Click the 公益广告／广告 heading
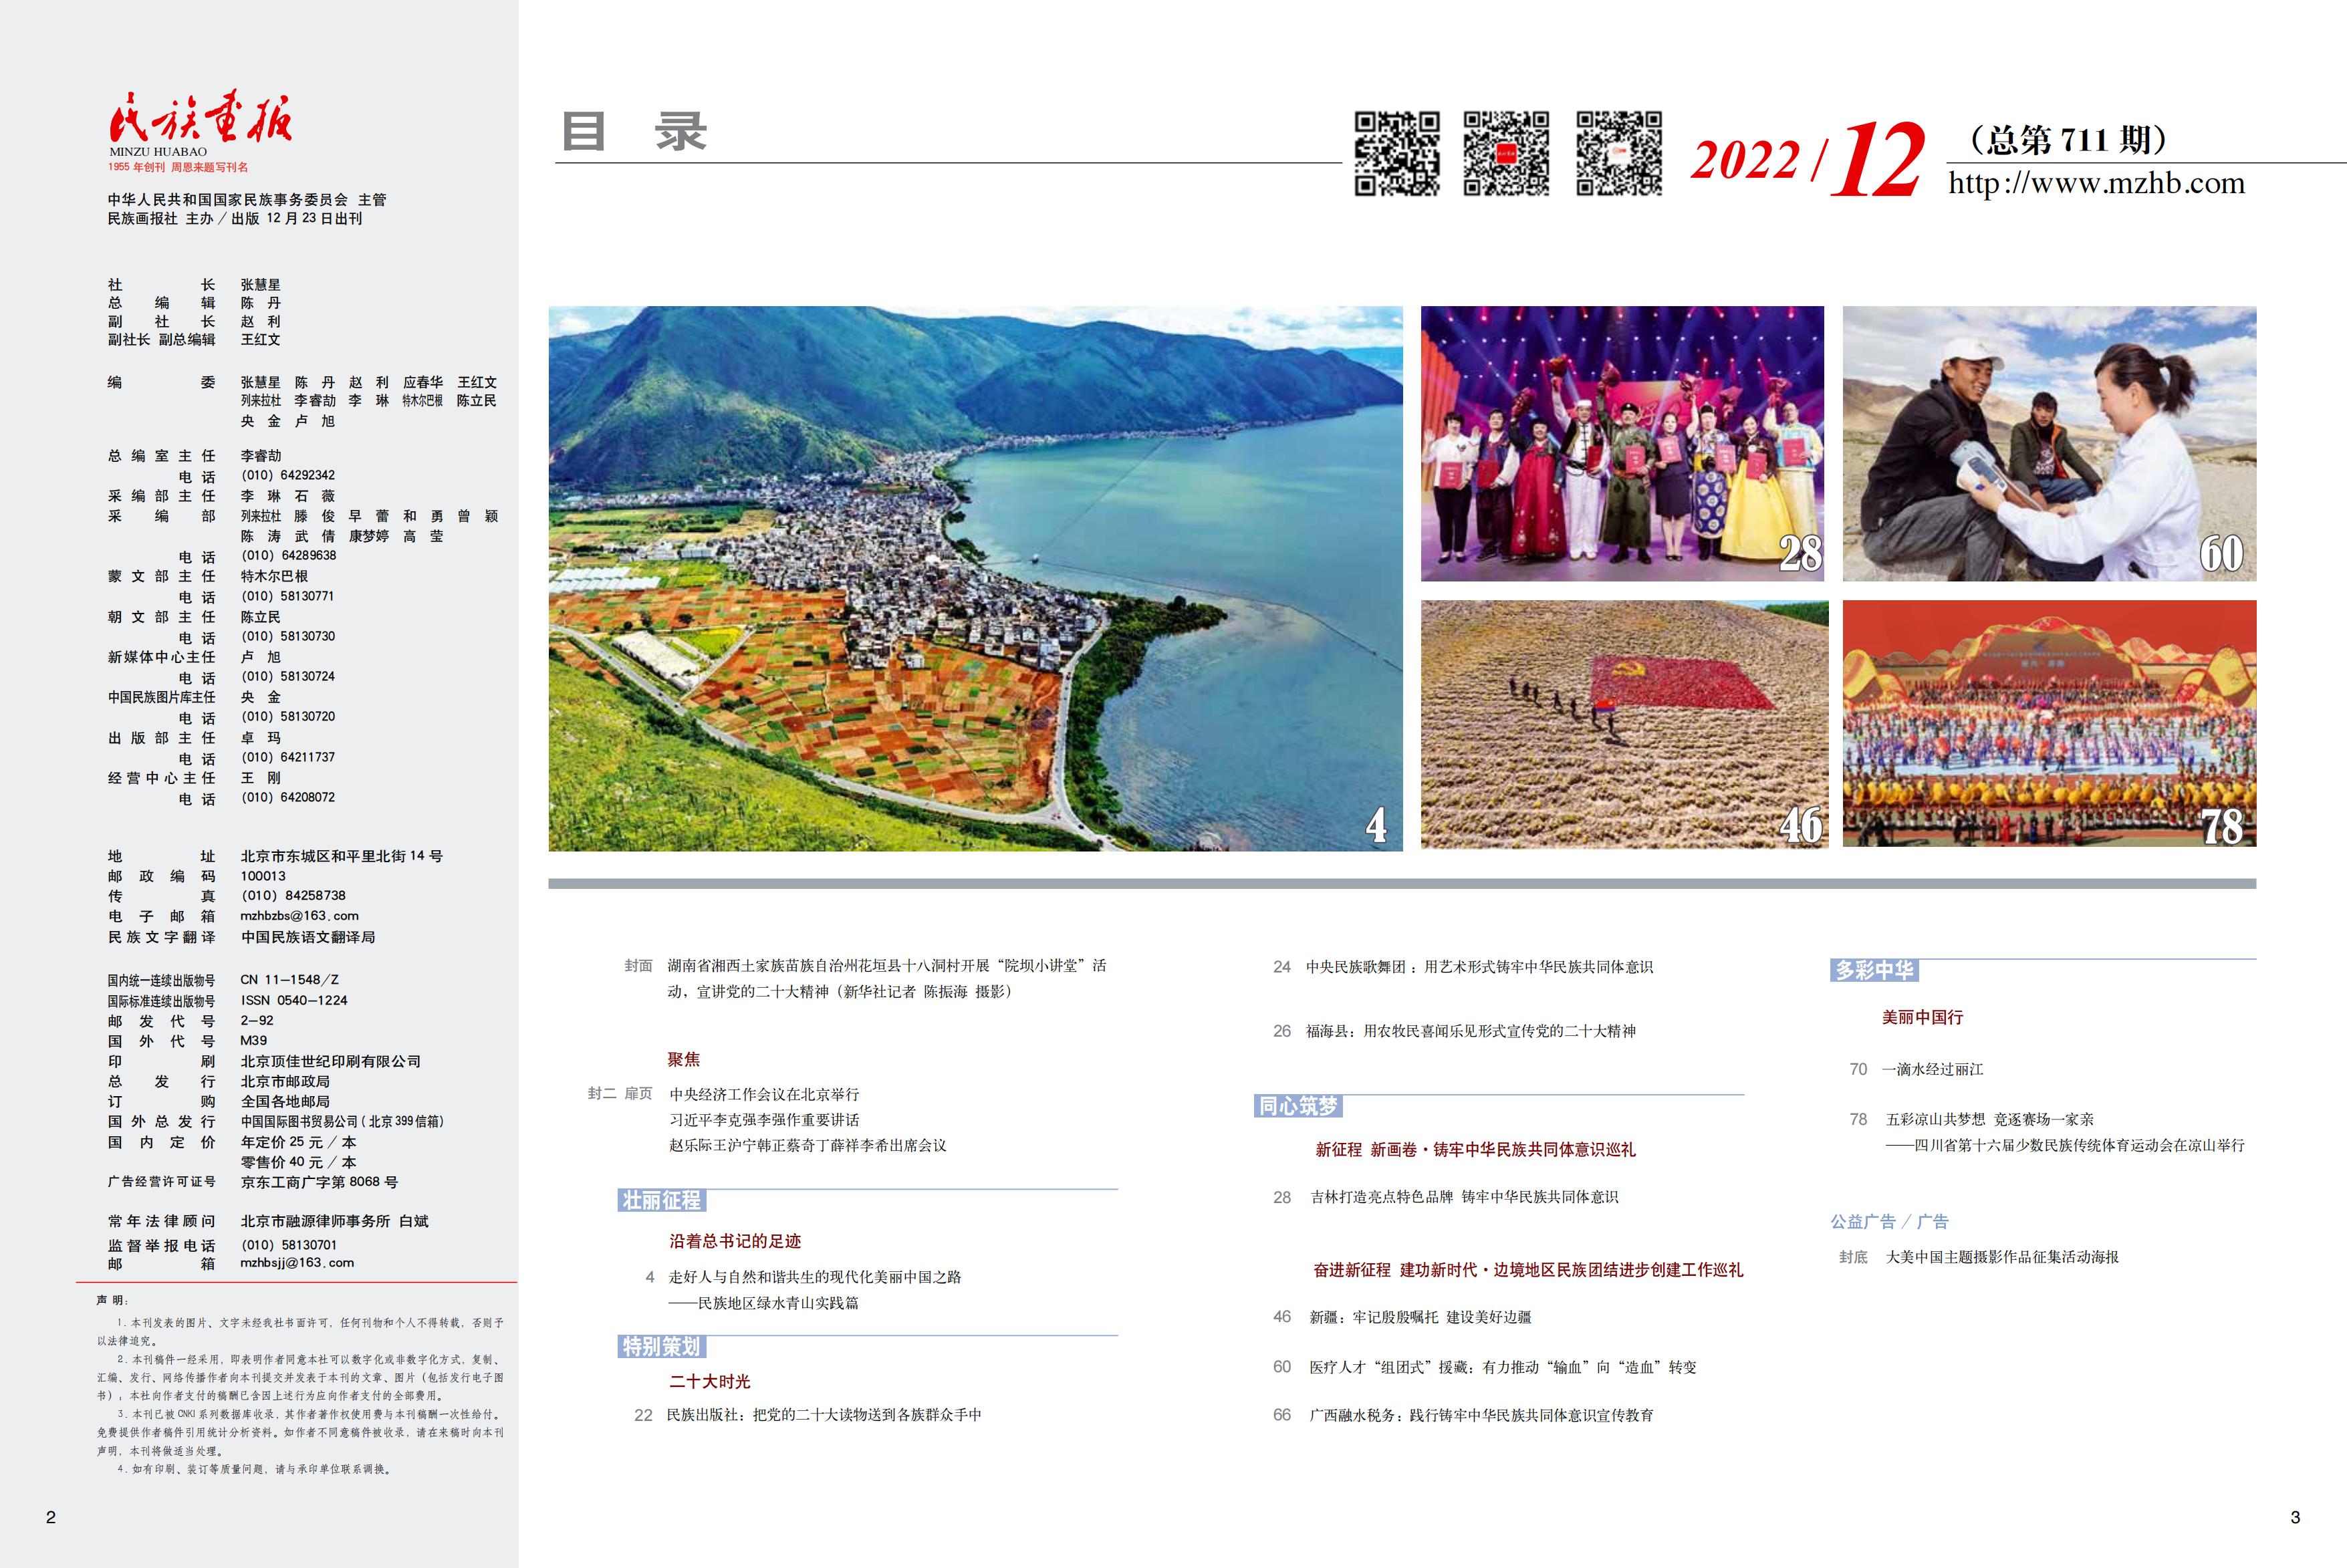Image resolution: width=2347 pixels, height=1568 pixels. point(1889,1222)
